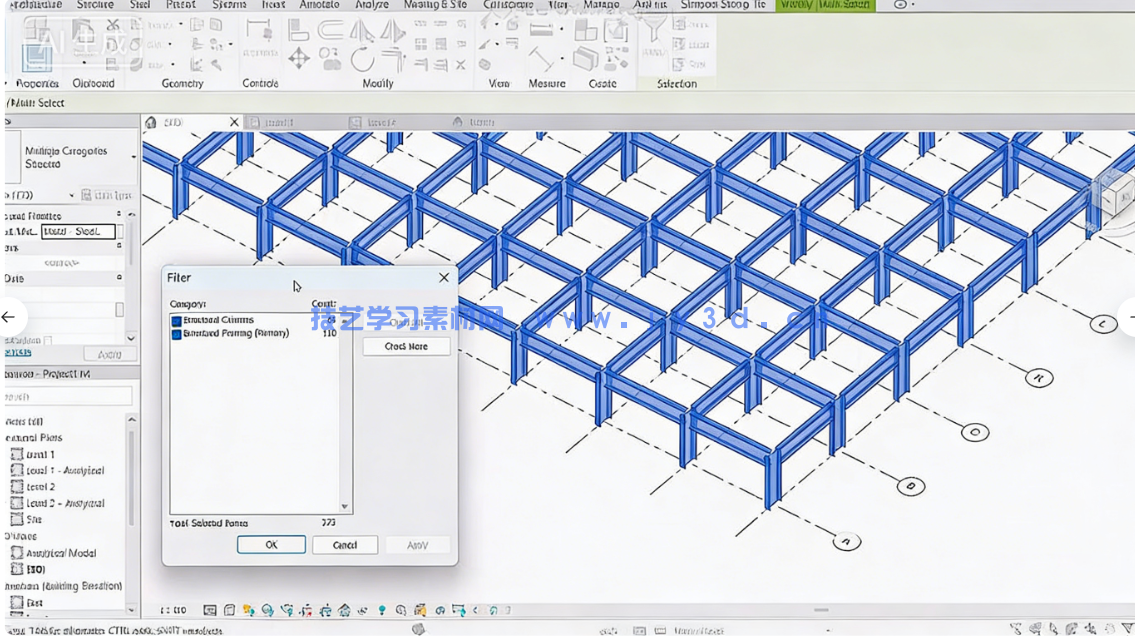Click the ViewCube in the 3D view
This screenshot has width=1135, height=636.
point(1114,191)
